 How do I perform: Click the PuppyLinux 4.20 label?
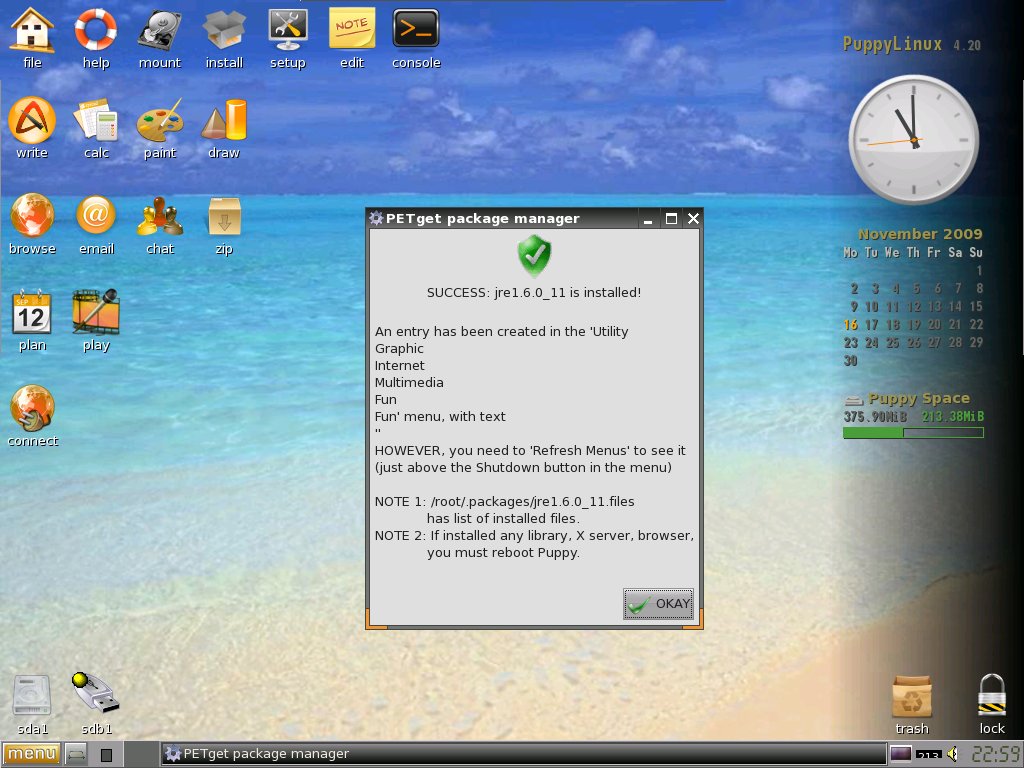[912, 44]
